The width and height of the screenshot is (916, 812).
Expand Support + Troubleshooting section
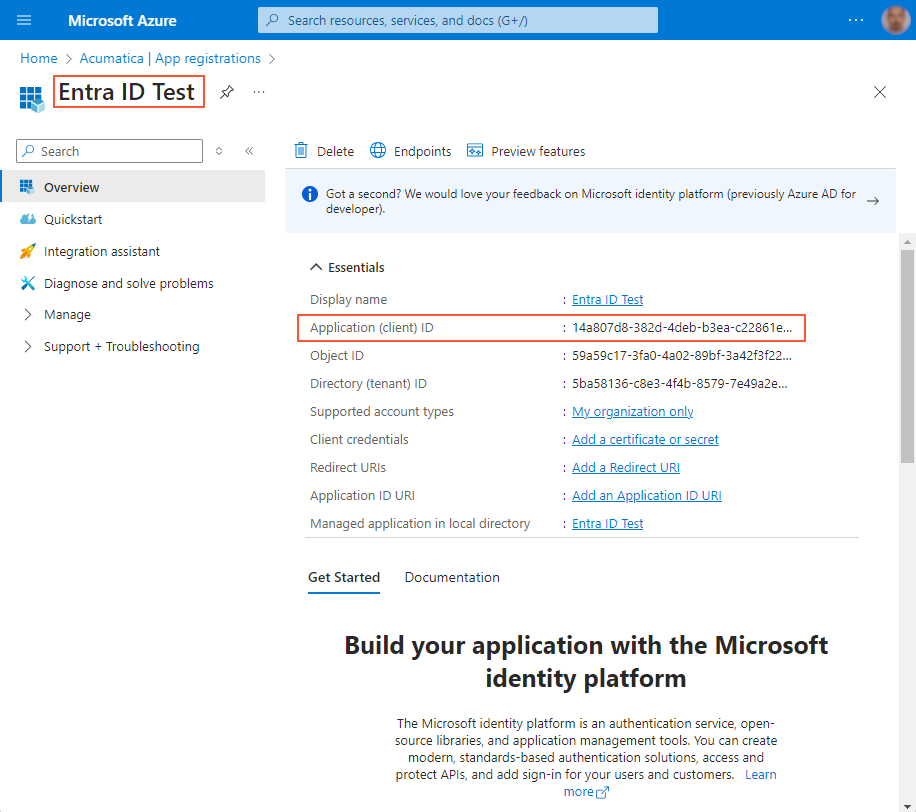point(121,346)
